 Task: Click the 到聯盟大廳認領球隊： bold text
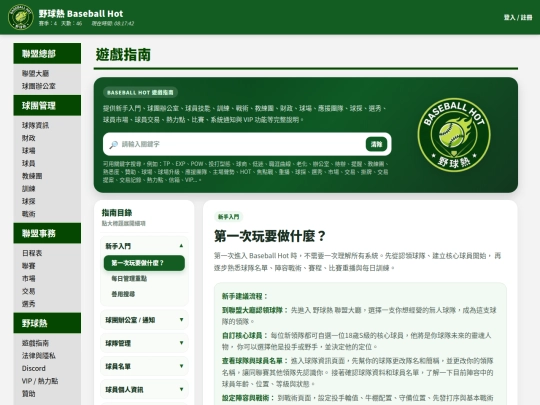[255, 310]
